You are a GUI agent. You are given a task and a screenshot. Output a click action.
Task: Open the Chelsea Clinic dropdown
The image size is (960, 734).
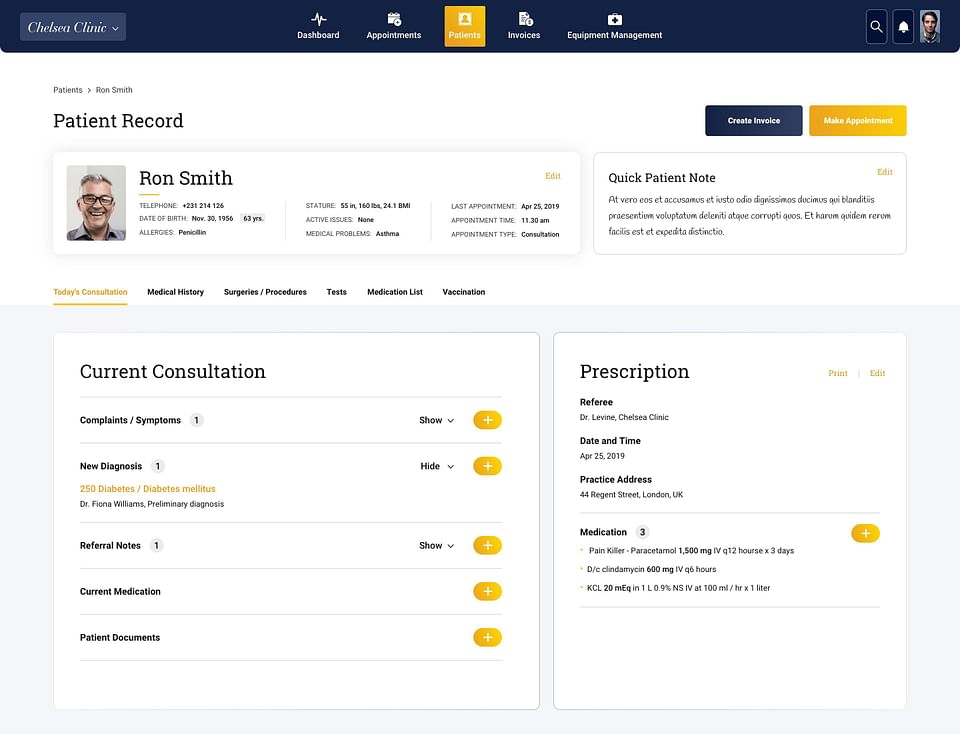click(73, 27)
